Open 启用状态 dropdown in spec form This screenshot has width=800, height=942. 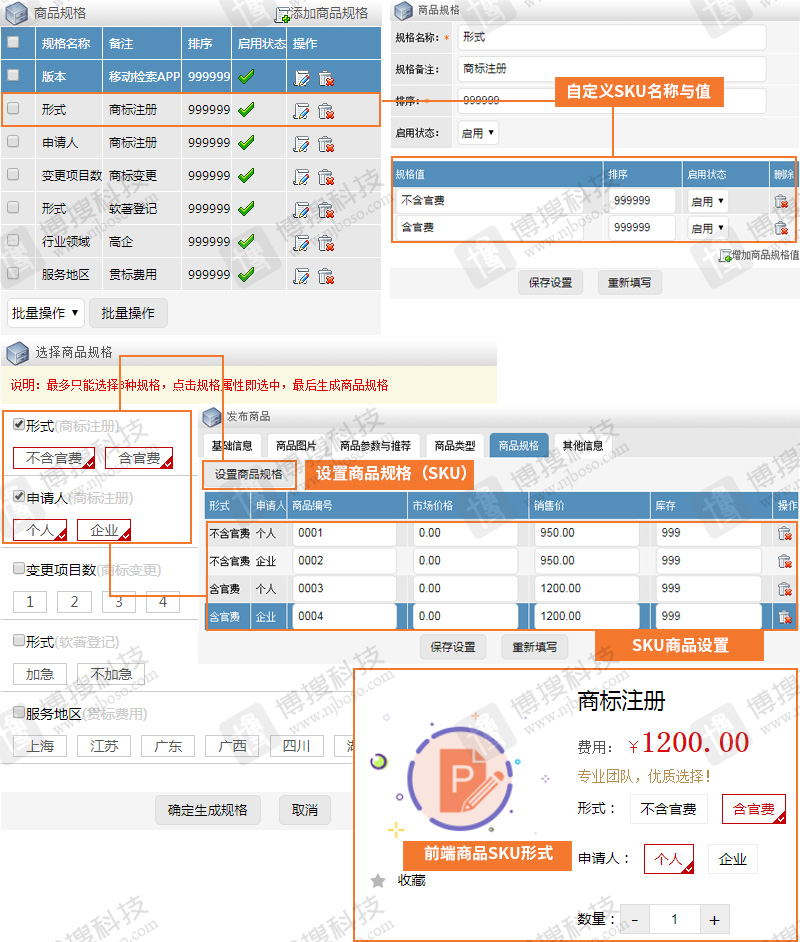click(477, 133)
